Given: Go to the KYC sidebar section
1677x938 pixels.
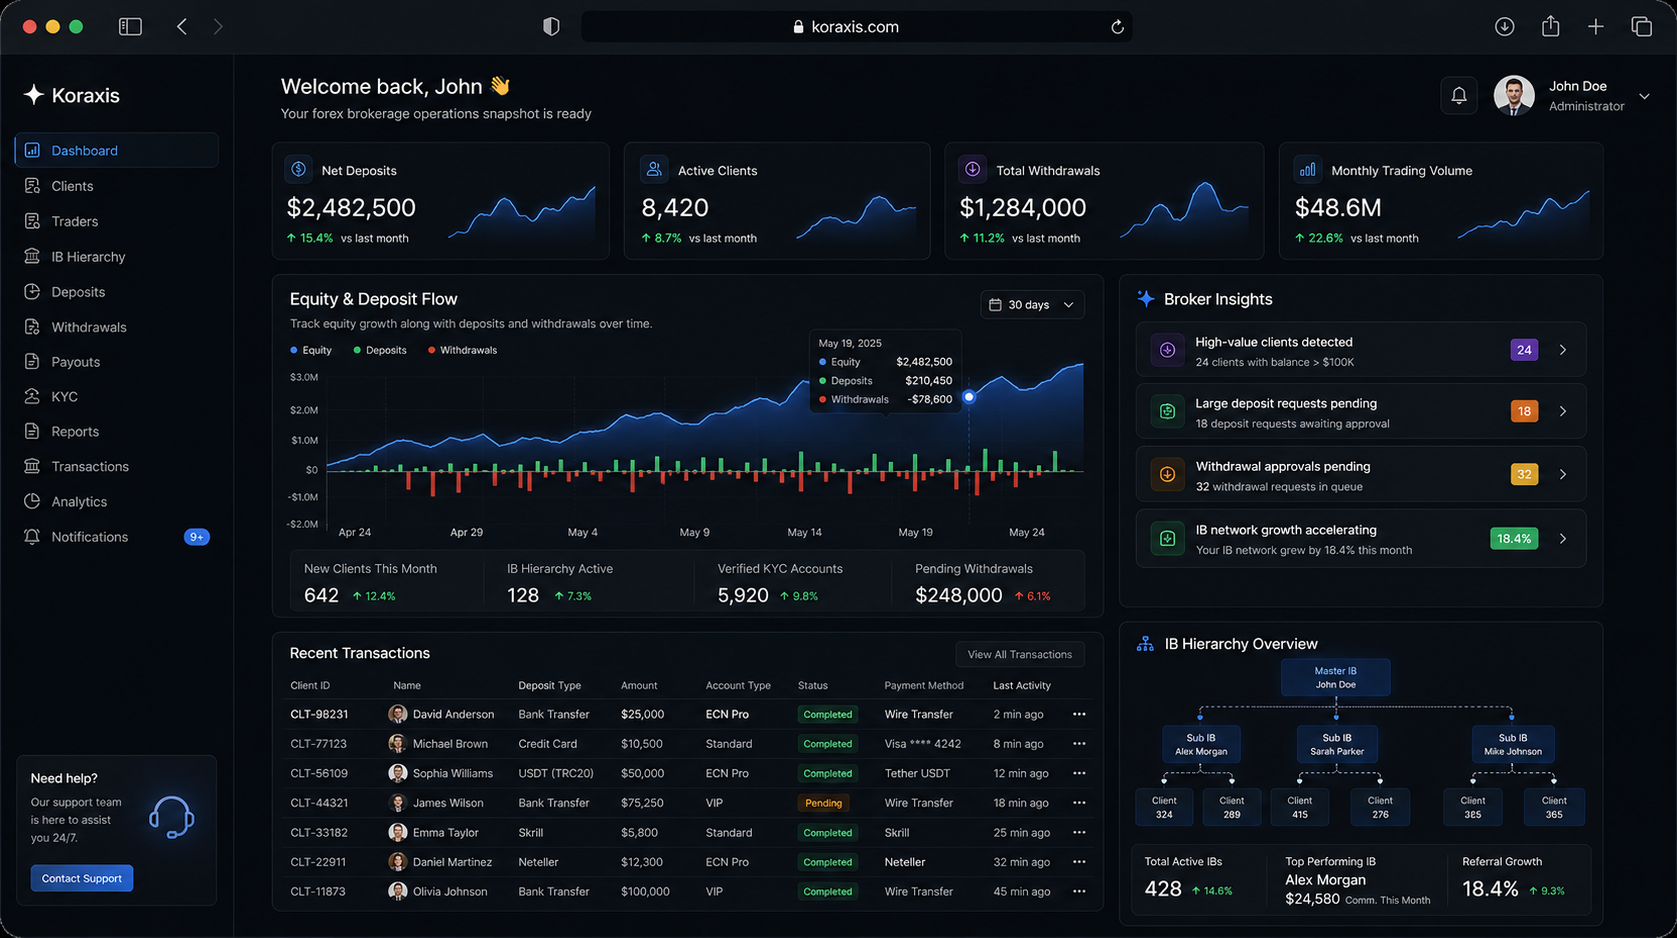Looking at the screenshot, I should click(64, 397).
